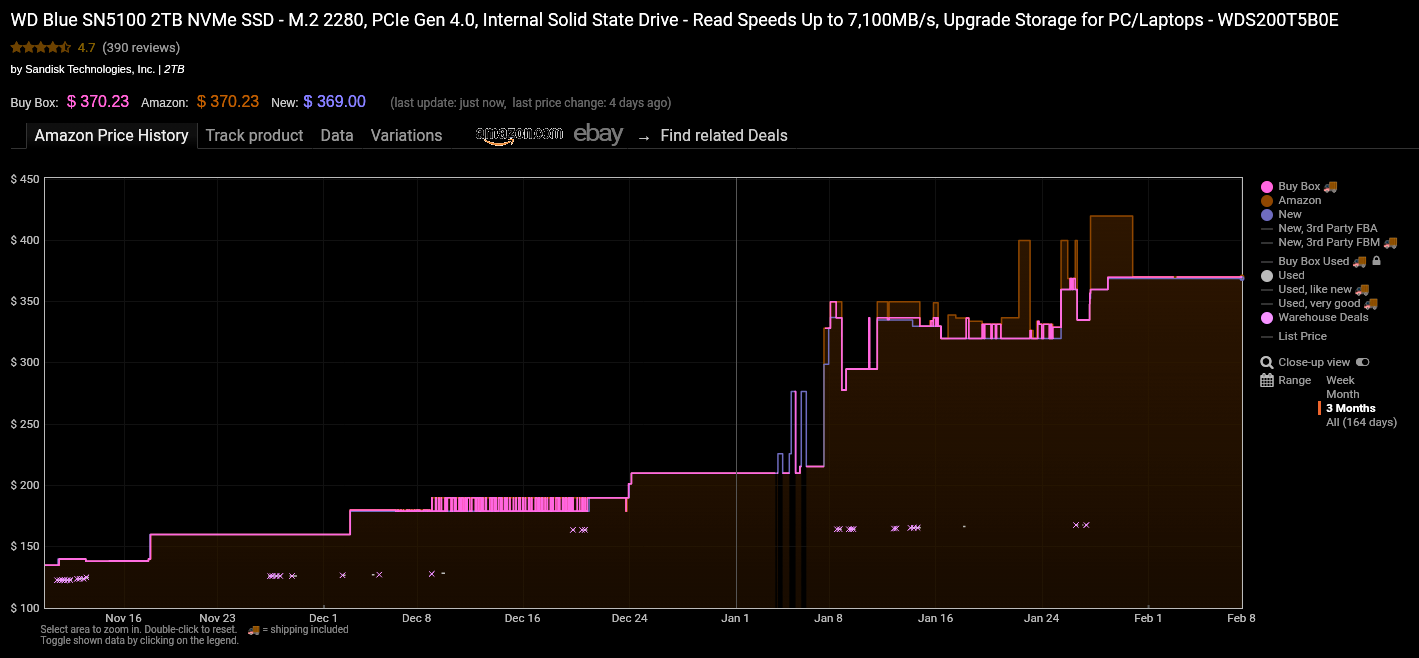The width and height of the screenshot is (1419, 658).
Task: Click the amazon.com logo icon
Action: pyautogui.click(x=517, y=133)
